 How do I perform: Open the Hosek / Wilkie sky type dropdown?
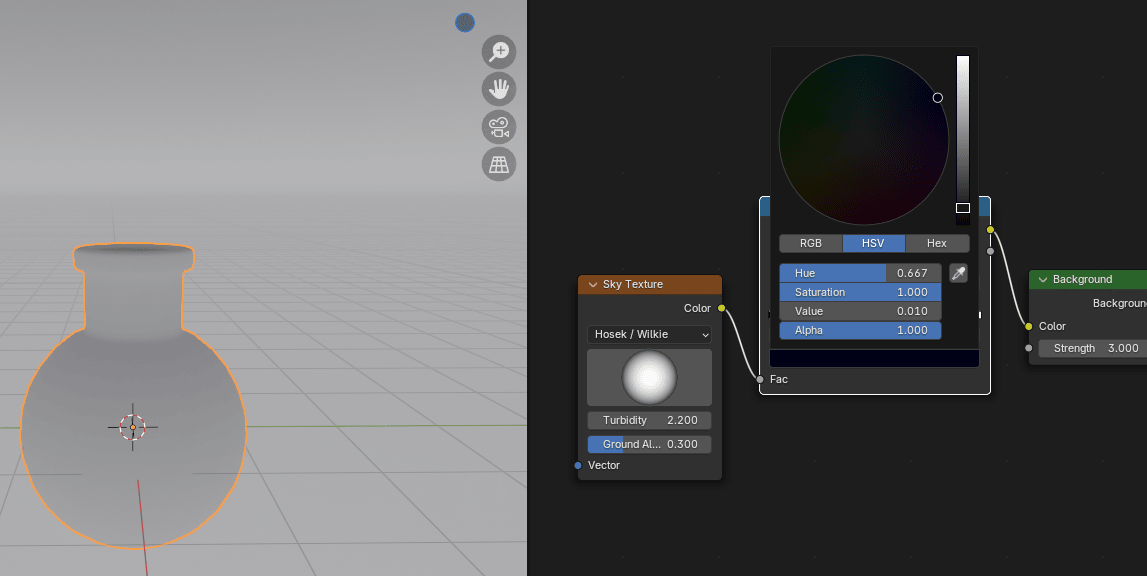coord(649,334)
